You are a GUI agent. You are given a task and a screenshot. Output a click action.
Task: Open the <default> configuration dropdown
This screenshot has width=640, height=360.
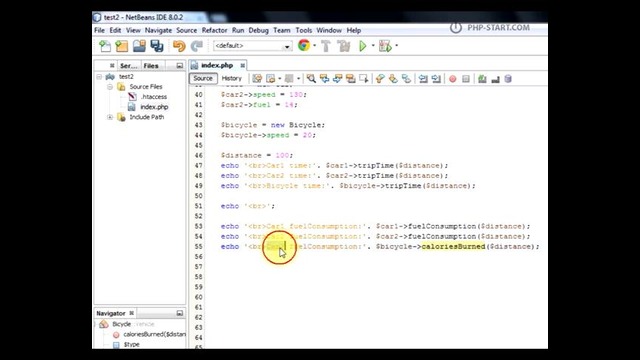click(x=252, y=46)
